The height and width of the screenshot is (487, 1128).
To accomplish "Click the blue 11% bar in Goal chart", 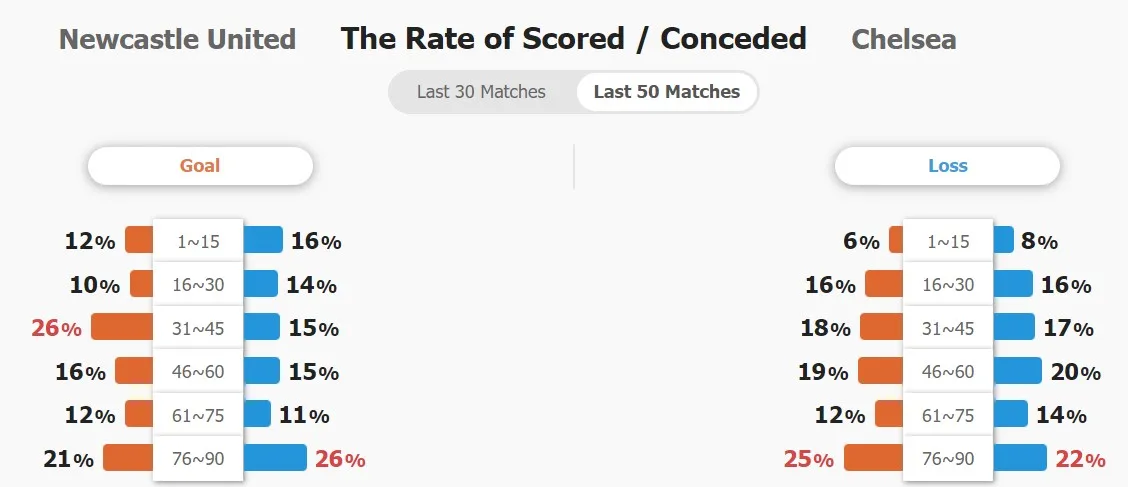I will [x=257, y=414].
